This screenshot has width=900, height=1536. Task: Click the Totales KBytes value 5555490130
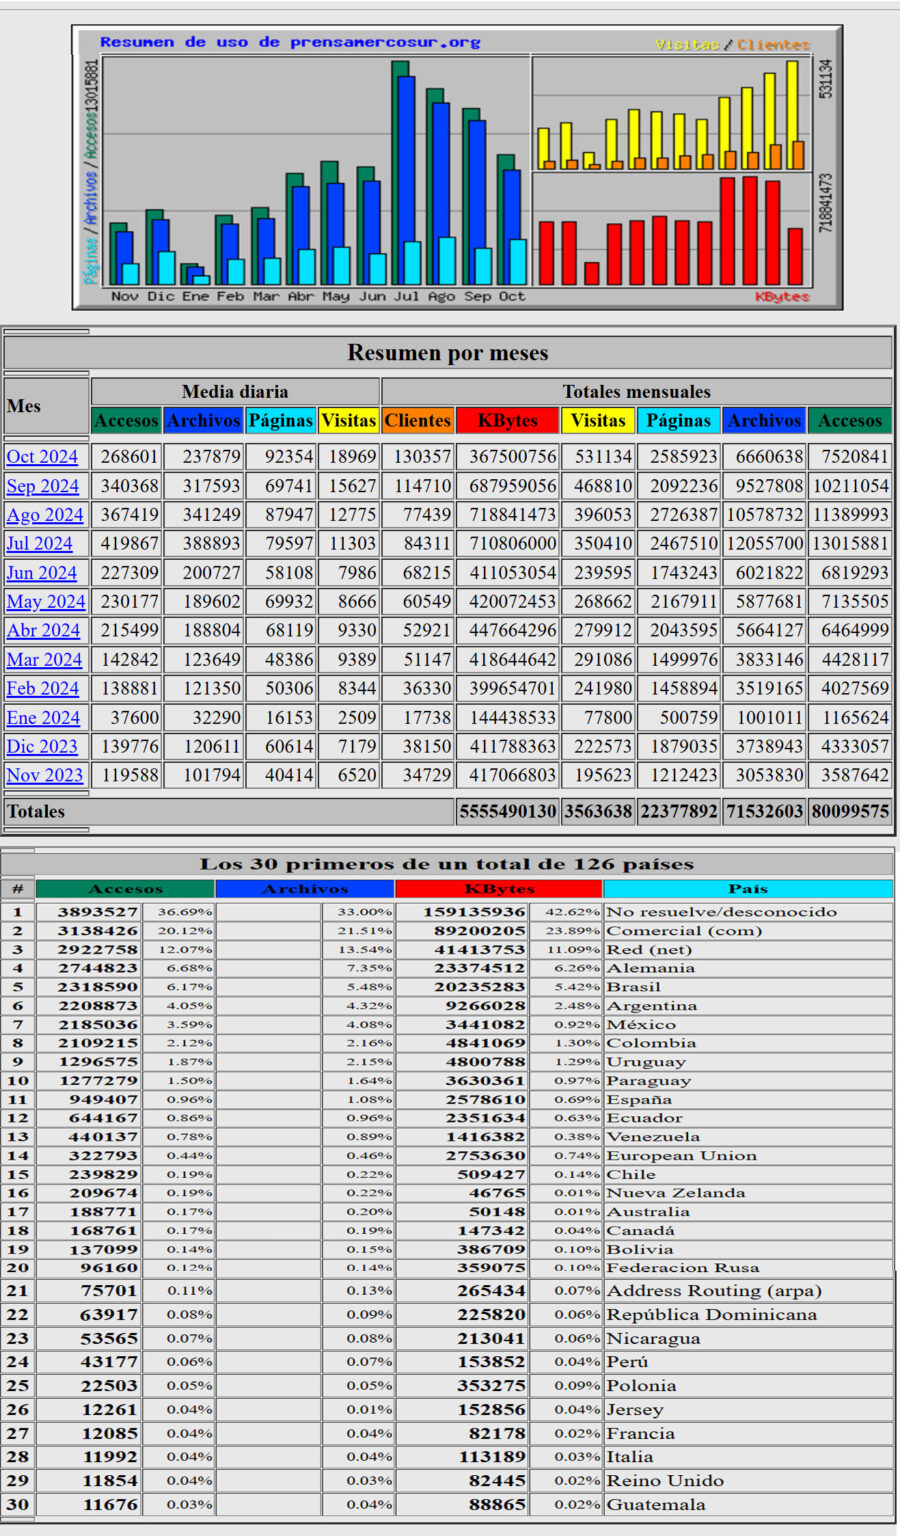coord(507,812)
